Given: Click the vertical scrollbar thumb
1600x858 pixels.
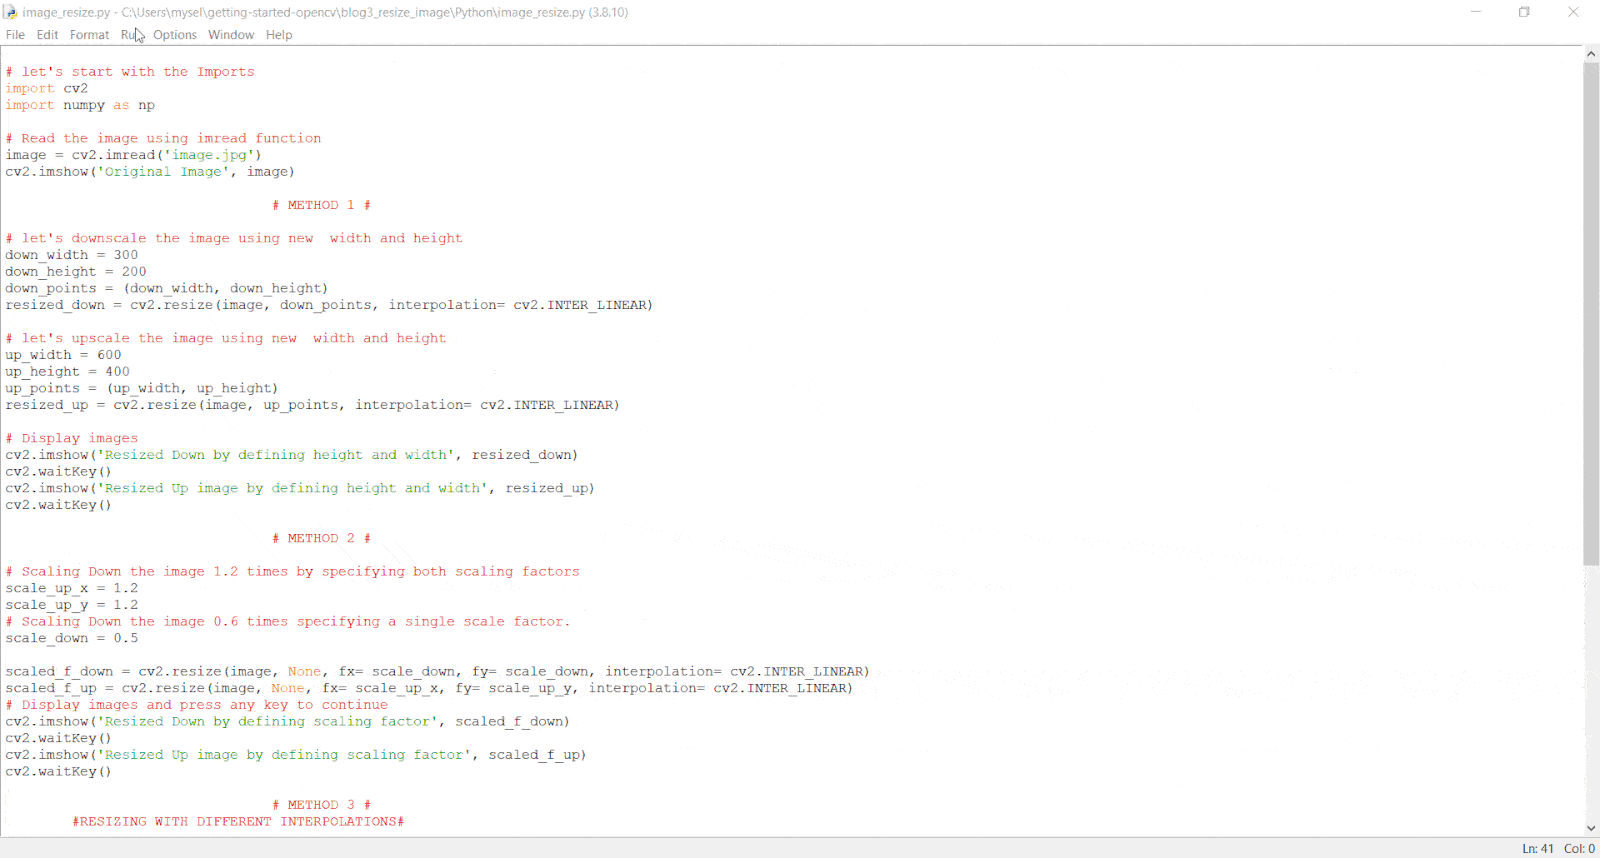Looking at the screenshot, I should click(1591, 314).
